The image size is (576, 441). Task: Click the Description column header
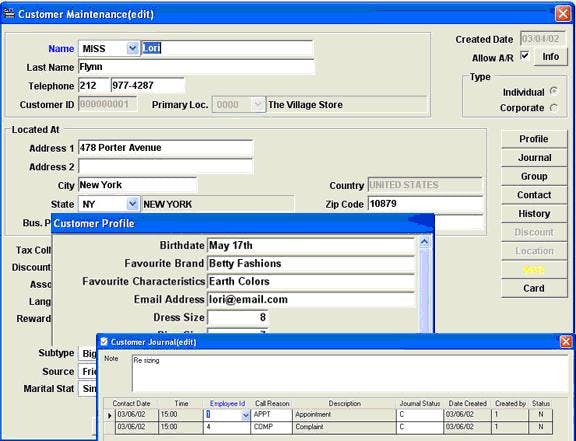(345, 404)
